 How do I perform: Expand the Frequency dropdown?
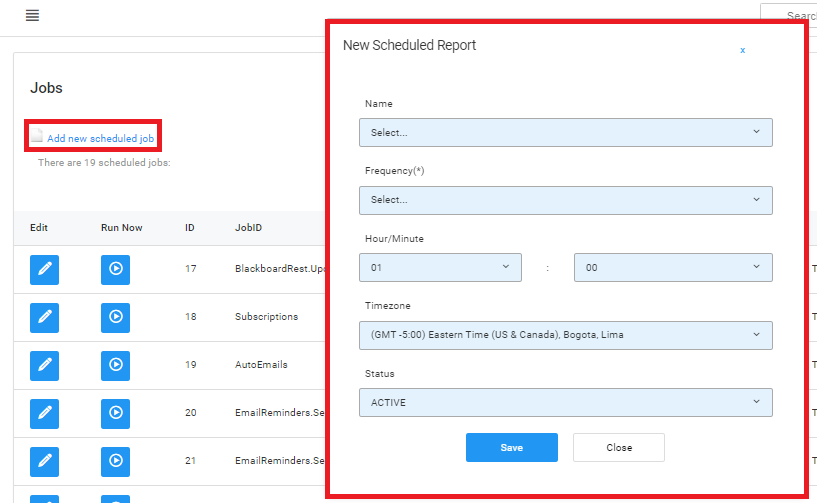(565, 200)
